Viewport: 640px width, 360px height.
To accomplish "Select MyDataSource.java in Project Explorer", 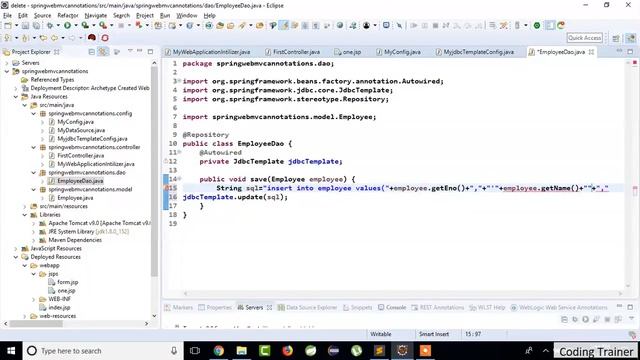I will coord(81,131).
